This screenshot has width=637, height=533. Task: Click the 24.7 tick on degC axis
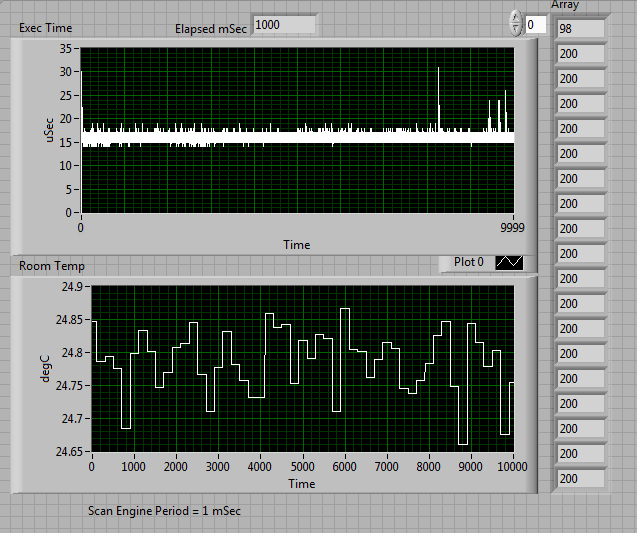point(72,418)
